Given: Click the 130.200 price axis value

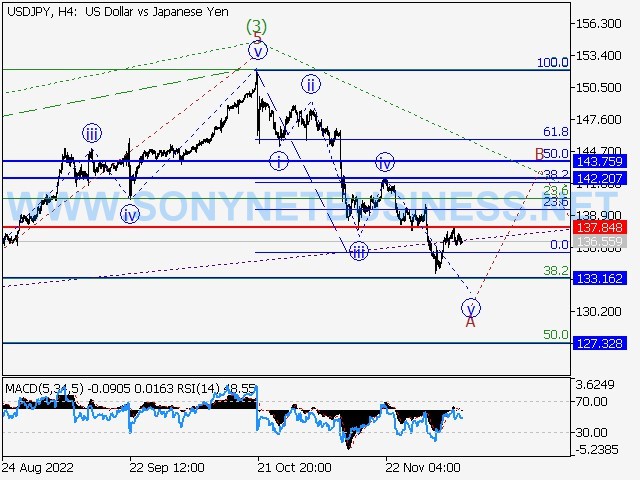Looking at the screenshot, I should click(598, 311).
